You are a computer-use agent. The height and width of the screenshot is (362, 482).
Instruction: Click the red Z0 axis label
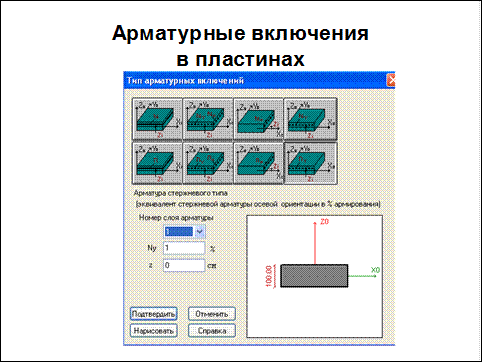click(x=324, y=222)
